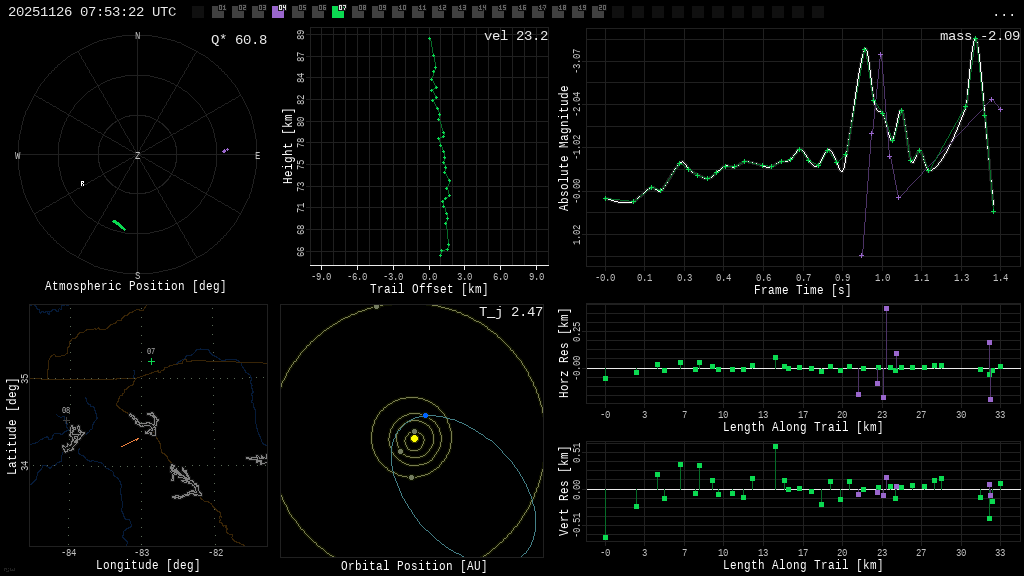Click the station 08 cross marker on map

(x=66, y=421)
